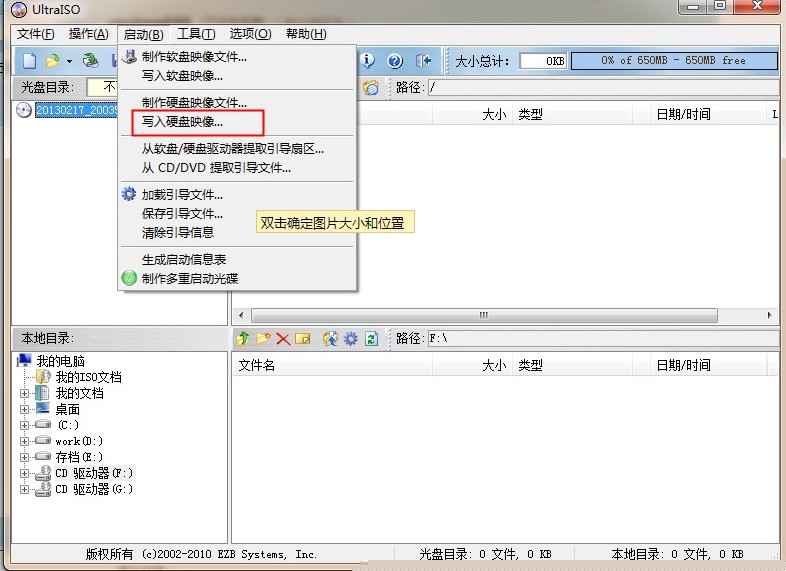Screen dimensions: 786x571
Task: Sort local files by 类型 column
Action: [572, 365]
